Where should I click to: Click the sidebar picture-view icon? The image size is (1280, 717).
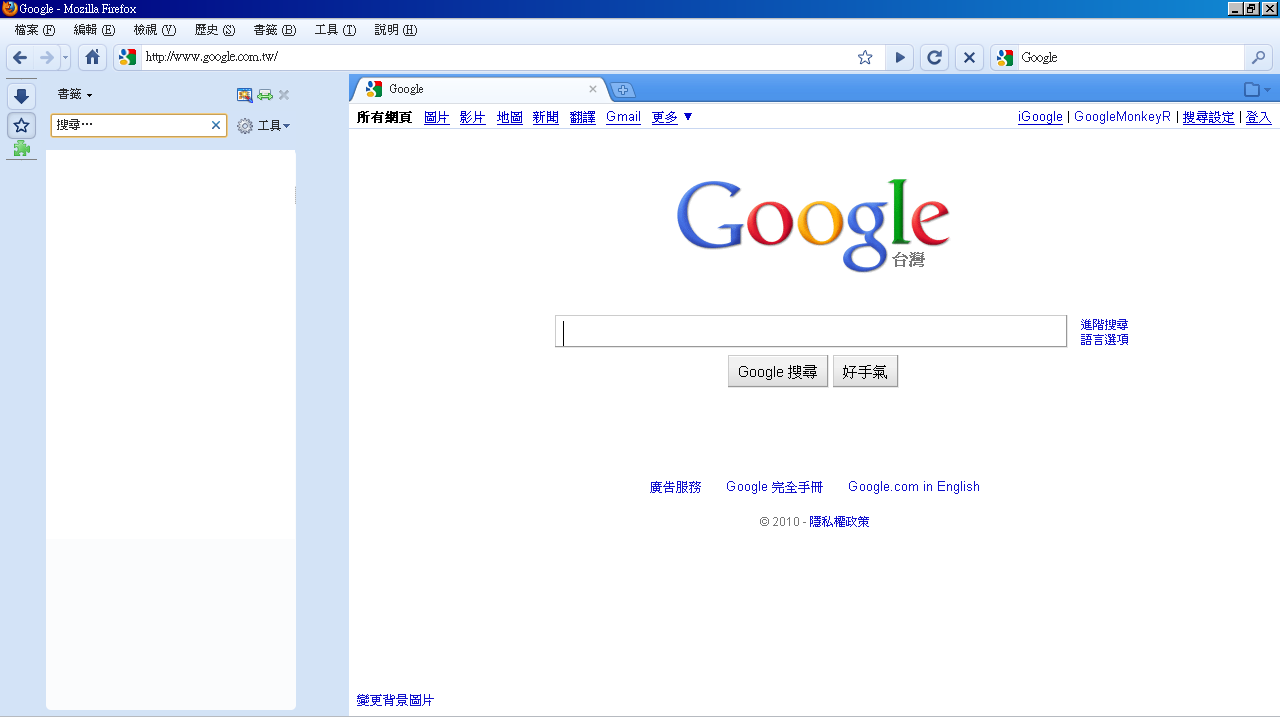click(244, 95)
